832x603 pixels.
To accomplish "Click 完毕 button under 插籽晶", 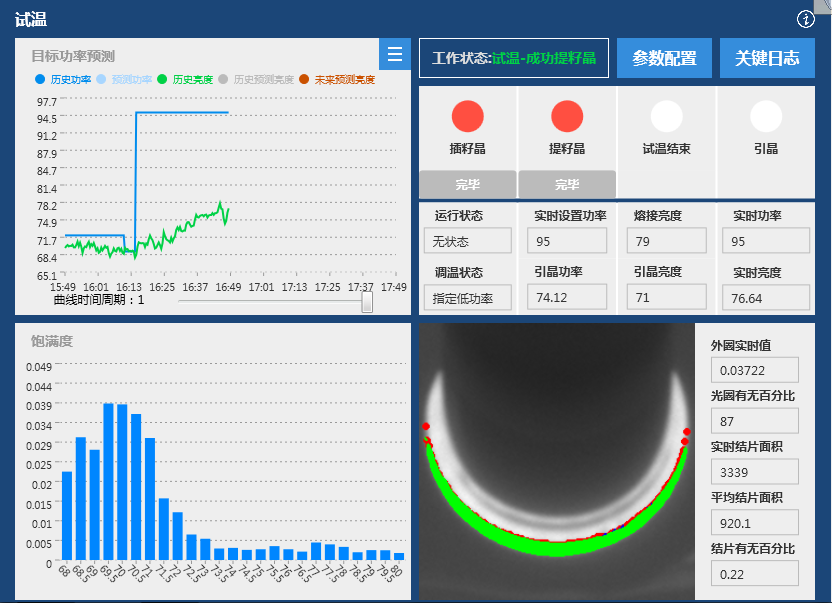I will pyautogui.click(x=467, y=185).
